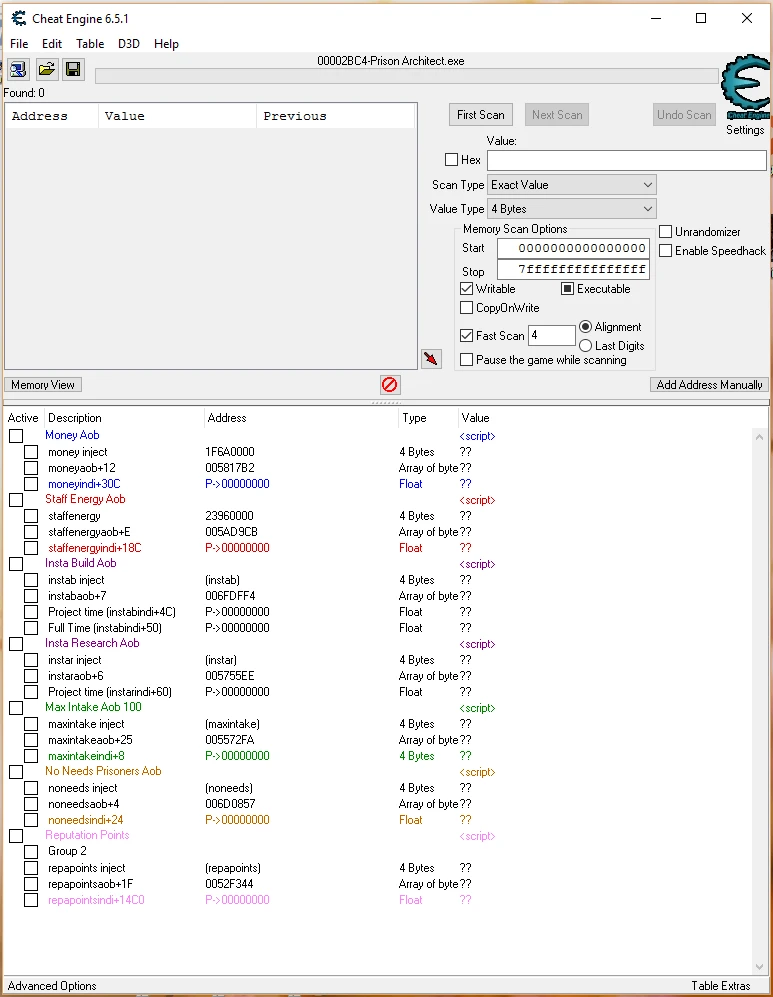
Task: Open Advanced Options
Action: [52, 986]
